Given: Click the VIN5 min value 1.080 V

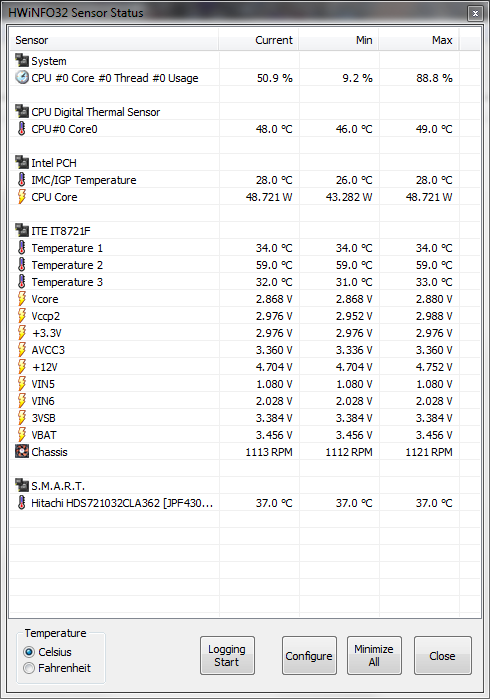Looking at the screenshot, I should click(x=354, y=384).
